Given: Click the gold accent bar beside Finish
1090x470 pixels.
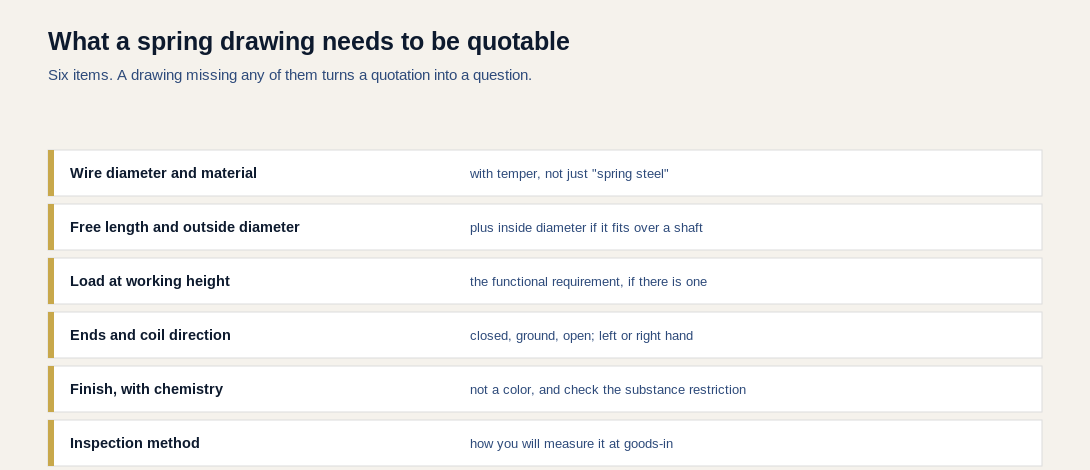Looking at the screenshot, I should (51, 389).
